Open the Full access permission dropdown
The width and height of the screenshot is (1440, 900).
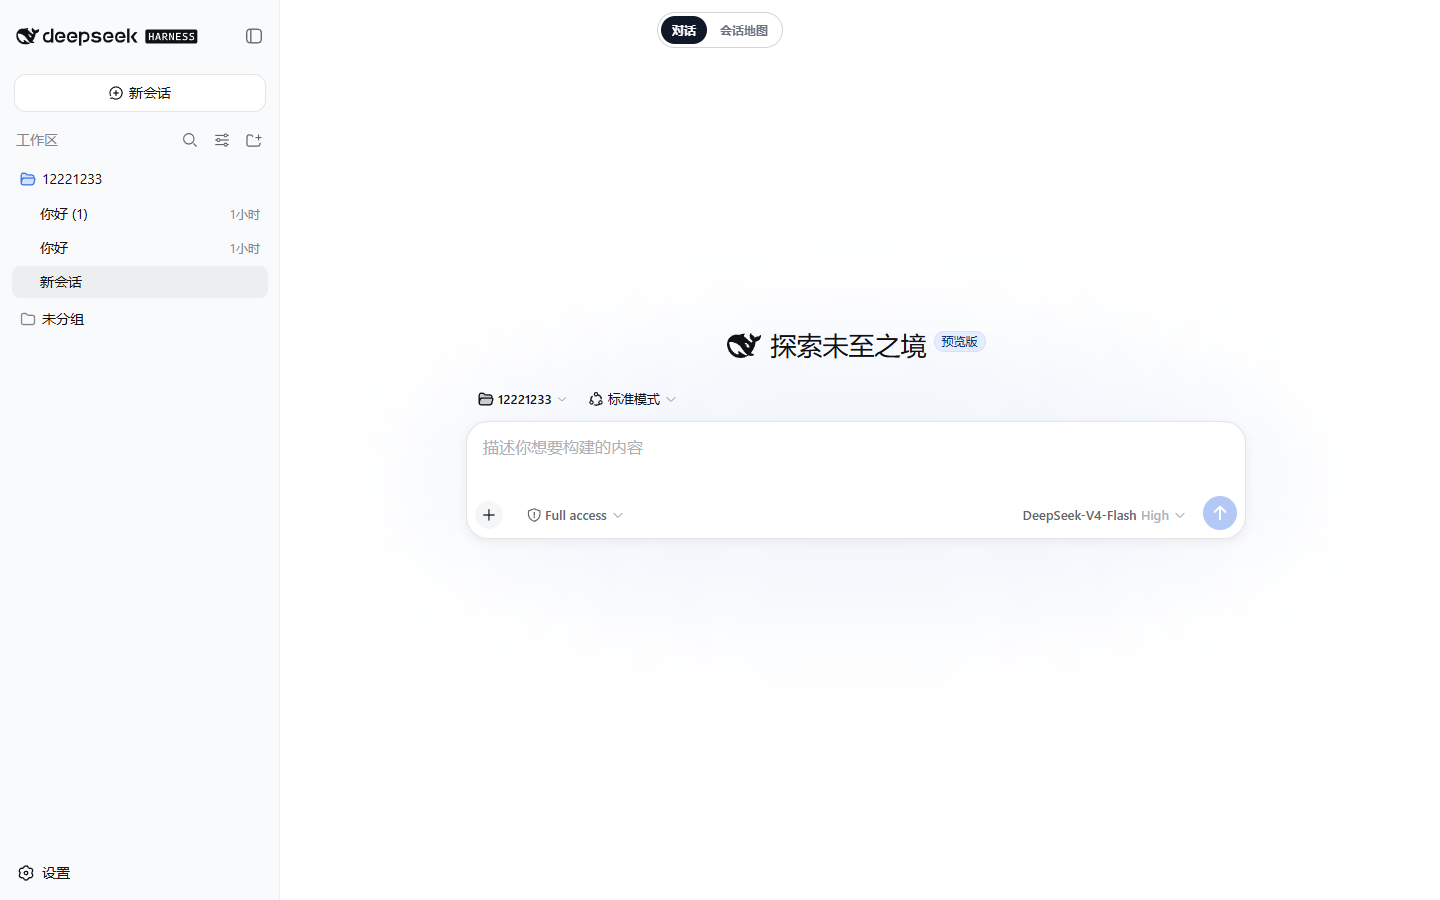[x=575, y=515]
